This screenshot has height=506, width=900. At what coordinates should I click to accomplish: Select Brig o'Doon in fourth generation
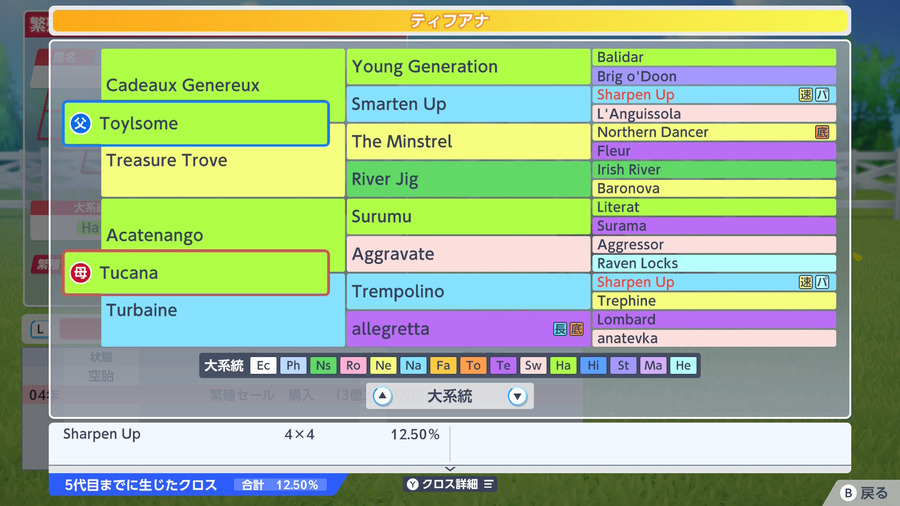pos(714,76)
